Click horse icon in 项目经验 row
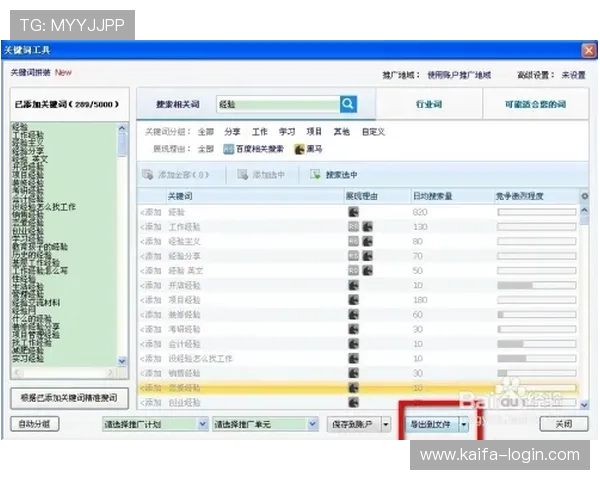 pyautogui.click(x=354, y=300)
